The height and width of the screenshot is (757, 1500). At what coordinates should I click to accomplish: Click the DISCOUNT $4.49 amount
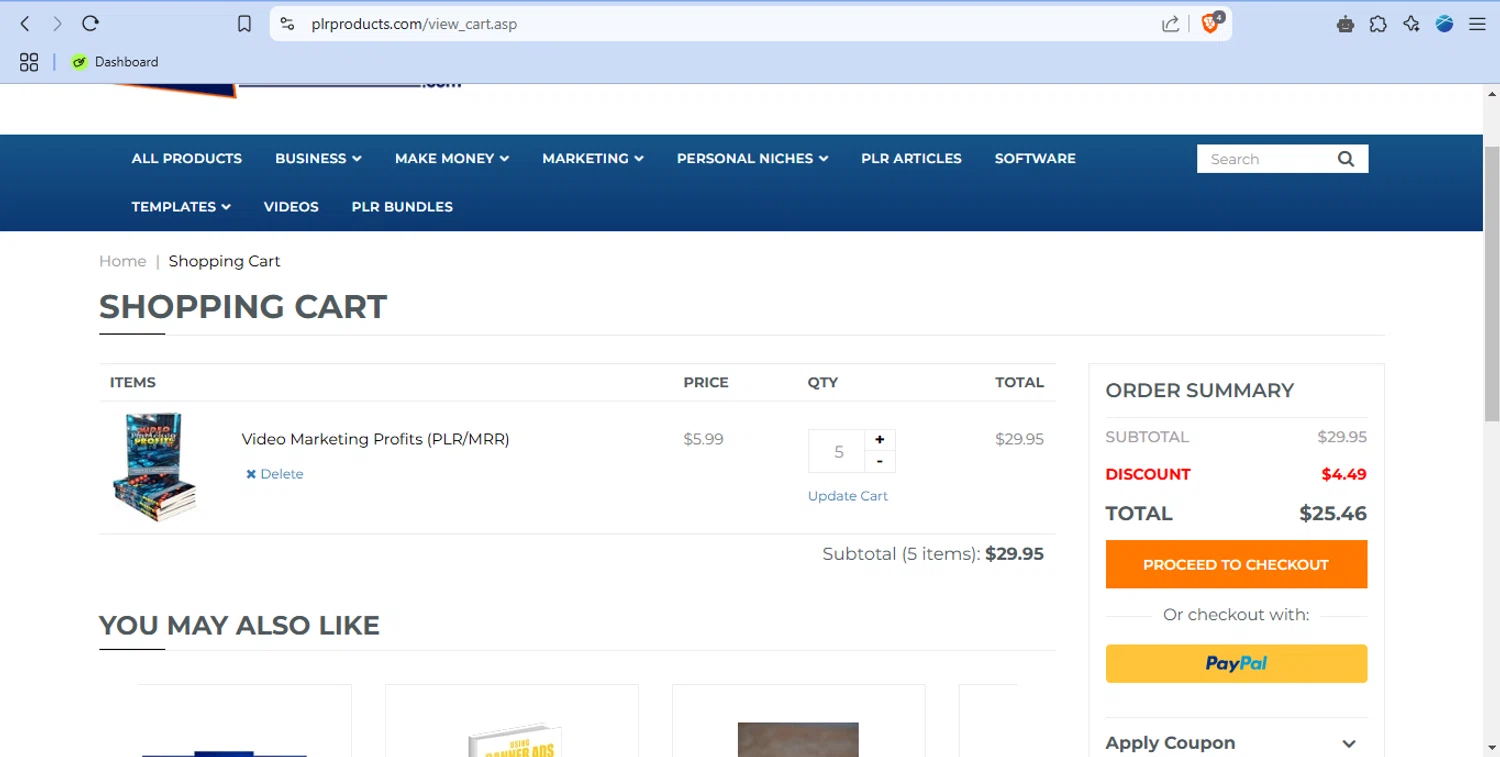point(1344,474)
